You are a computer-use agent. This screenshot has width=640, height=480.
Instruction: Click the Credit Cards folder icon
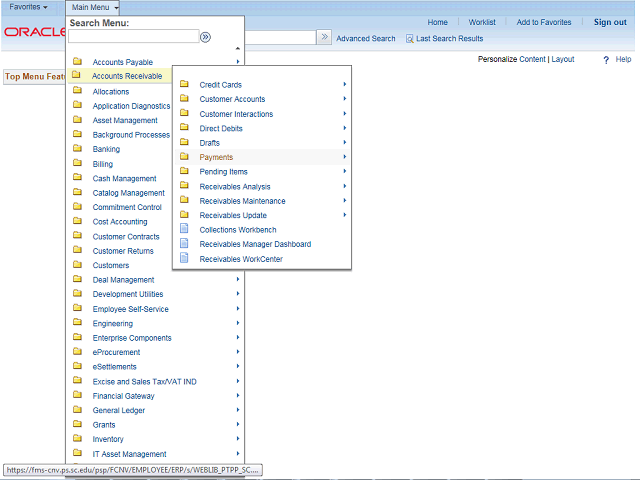pyautogui.click(x=184, y=85)
